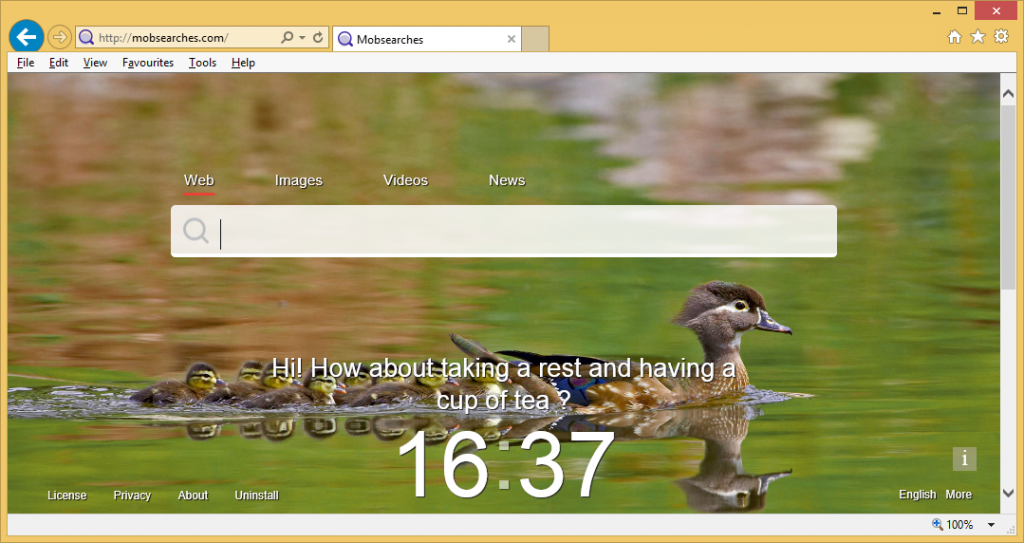Refresh the page with the reload icon
The width and height of the screenshot is (1024, 543).
[318, 38]
